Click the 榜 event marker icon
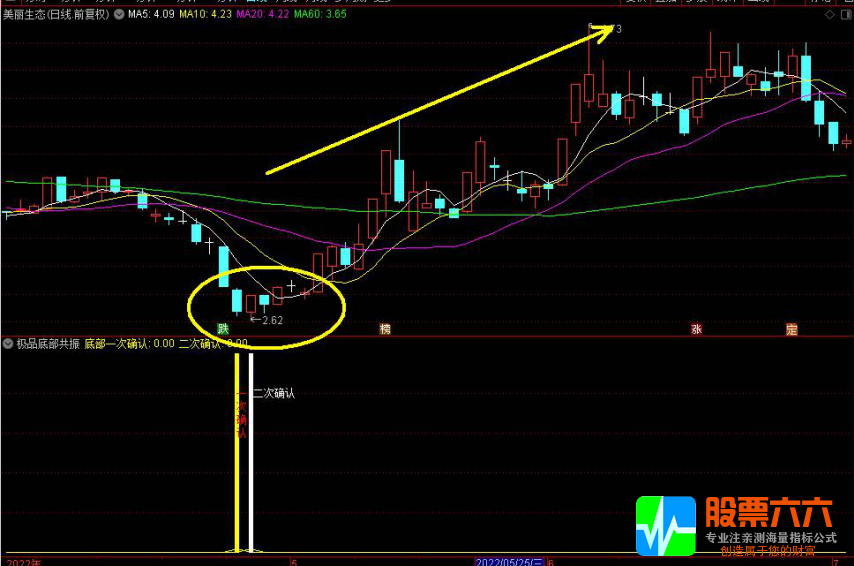This screenshot has height=566, width=854. click(385, 328)
